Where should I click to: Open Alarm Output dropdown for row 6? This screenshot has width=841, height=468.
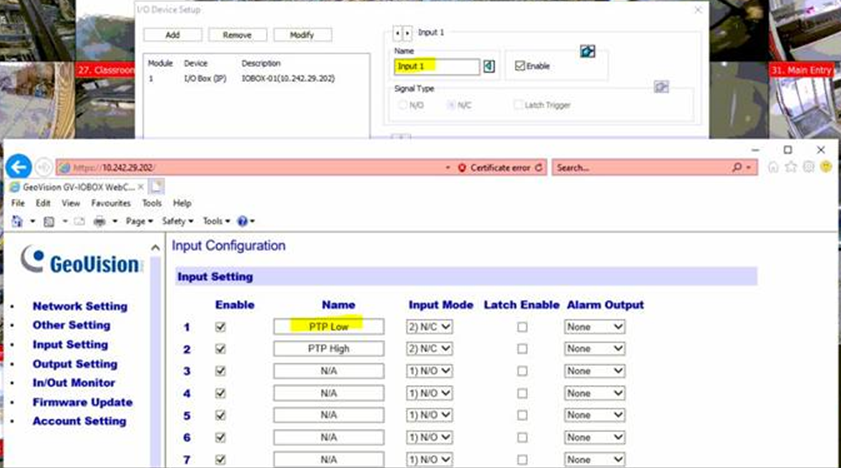(x=594, y=437)
